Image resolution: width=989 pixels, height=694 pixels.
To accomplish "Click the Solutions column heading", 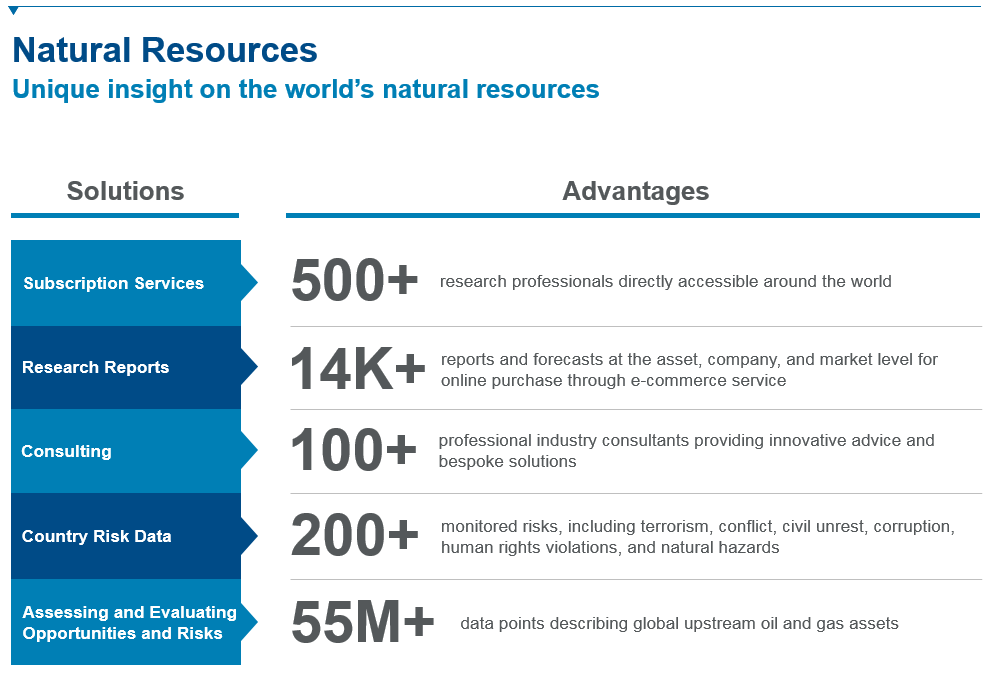I will tap(125, 191).
